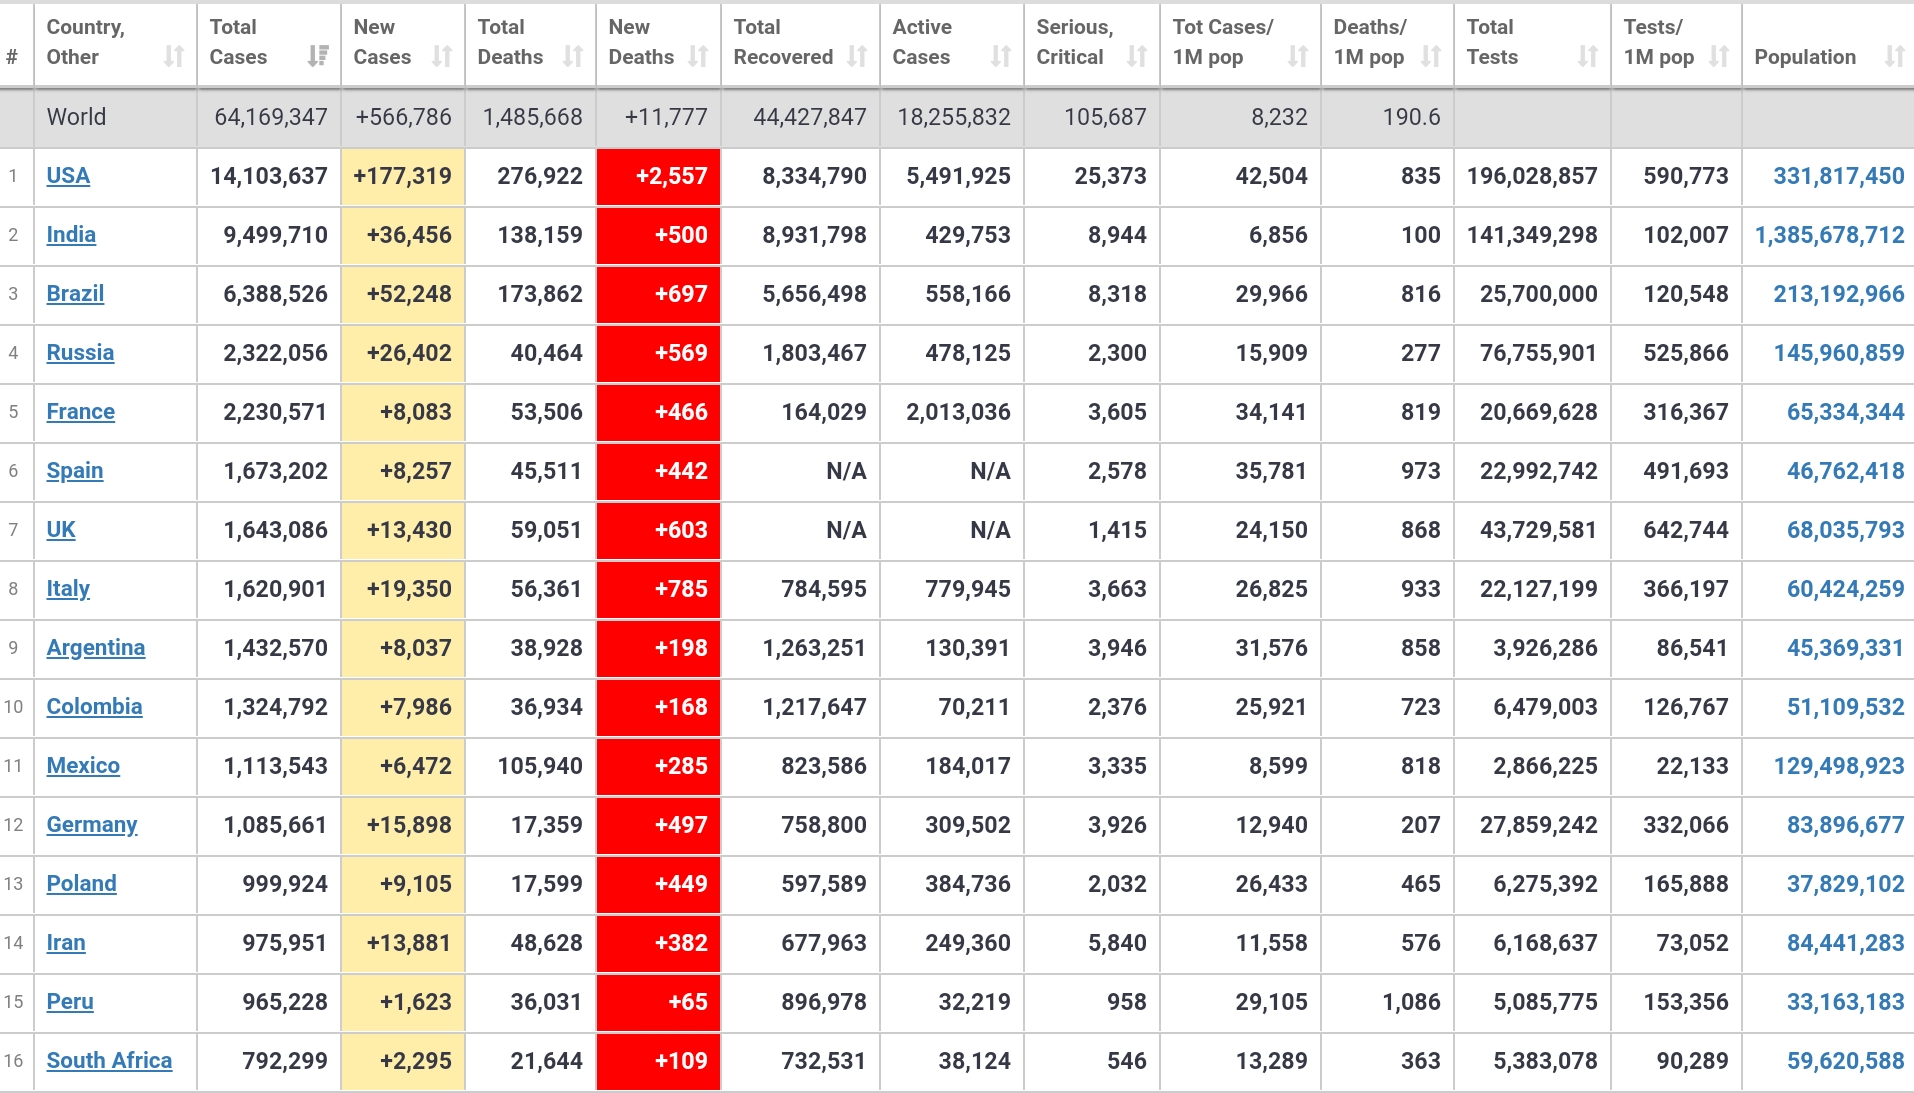1914x1093 pixels.
Task: Open Poland population link 37,829,102
Action: (x=1846, y=884)
